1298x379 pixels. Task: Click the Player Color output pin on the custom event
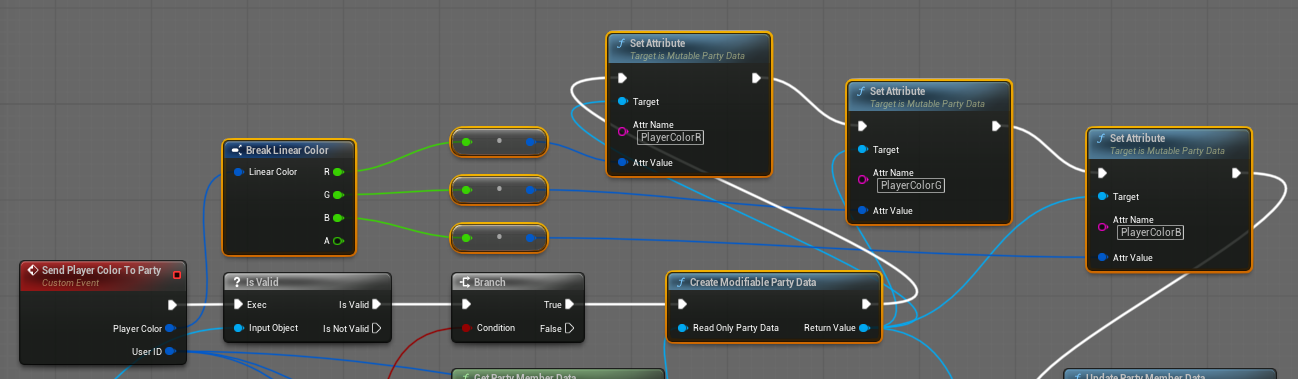coord(170,328)
